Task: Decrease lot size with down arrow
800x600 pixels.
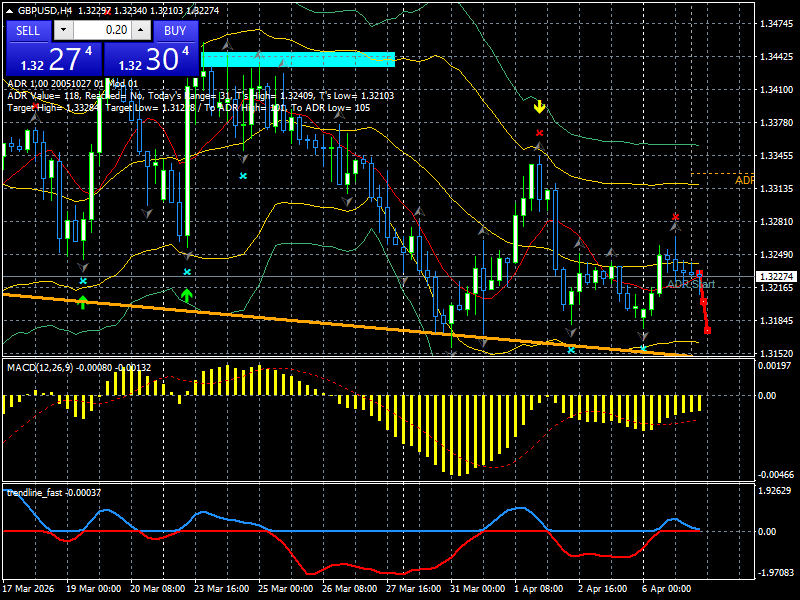Action: 63,30
